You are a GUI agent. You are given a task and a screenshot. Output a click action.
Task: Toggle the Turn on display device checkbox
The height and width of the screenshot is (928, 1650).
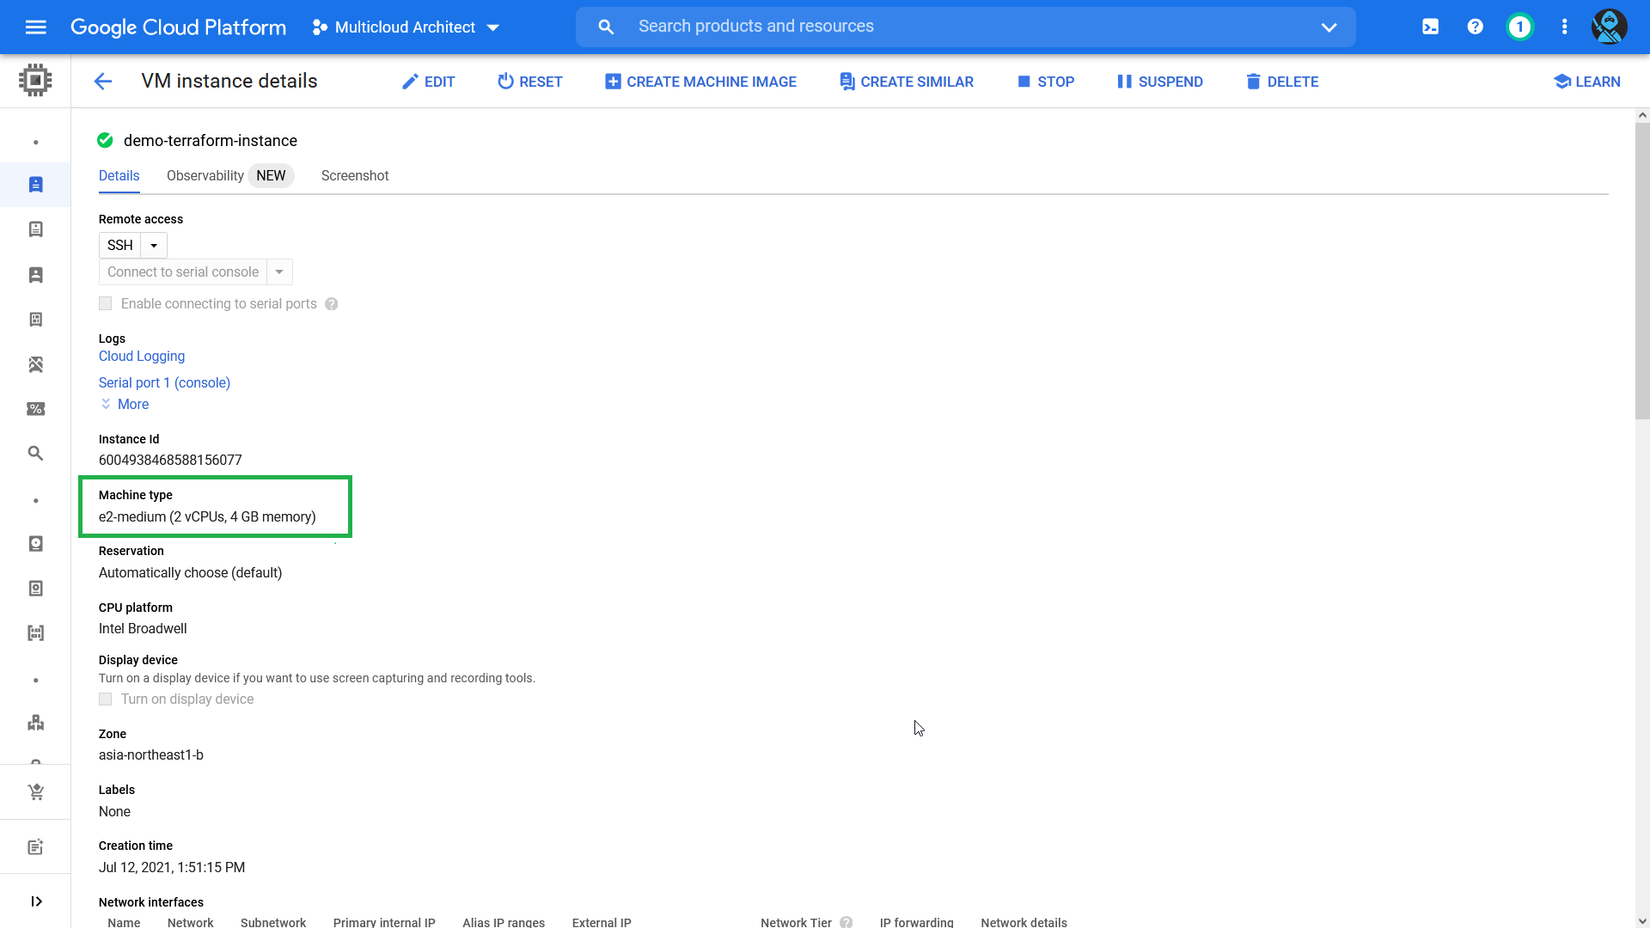point(105,699)
